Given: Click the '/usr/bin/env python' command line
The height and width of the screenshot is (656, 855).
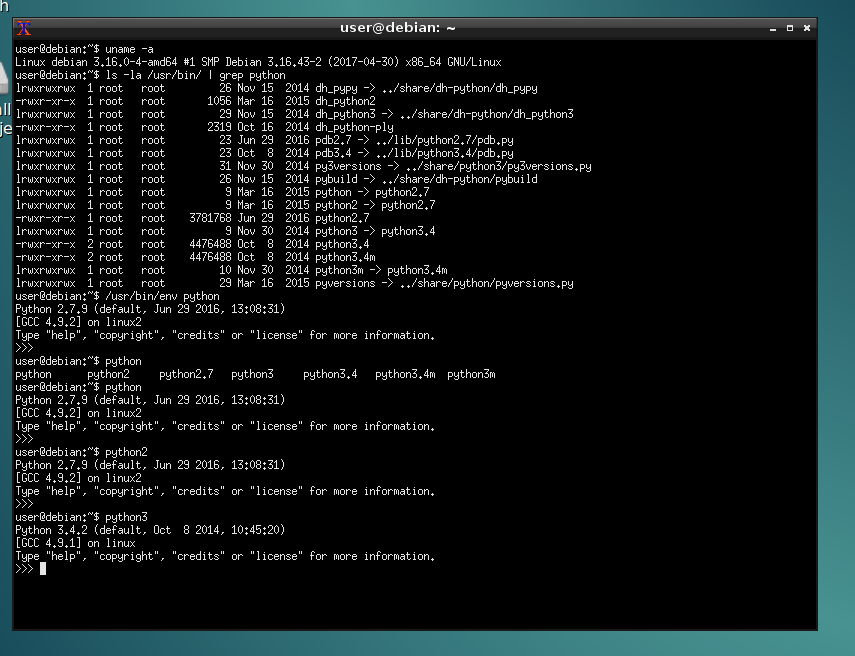Looking at the screenshot, I should coord(117,297).
